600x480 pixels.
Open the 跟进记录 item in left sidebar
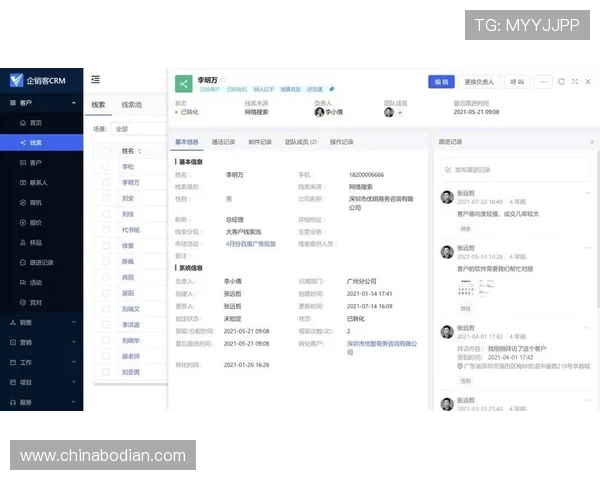42,262
